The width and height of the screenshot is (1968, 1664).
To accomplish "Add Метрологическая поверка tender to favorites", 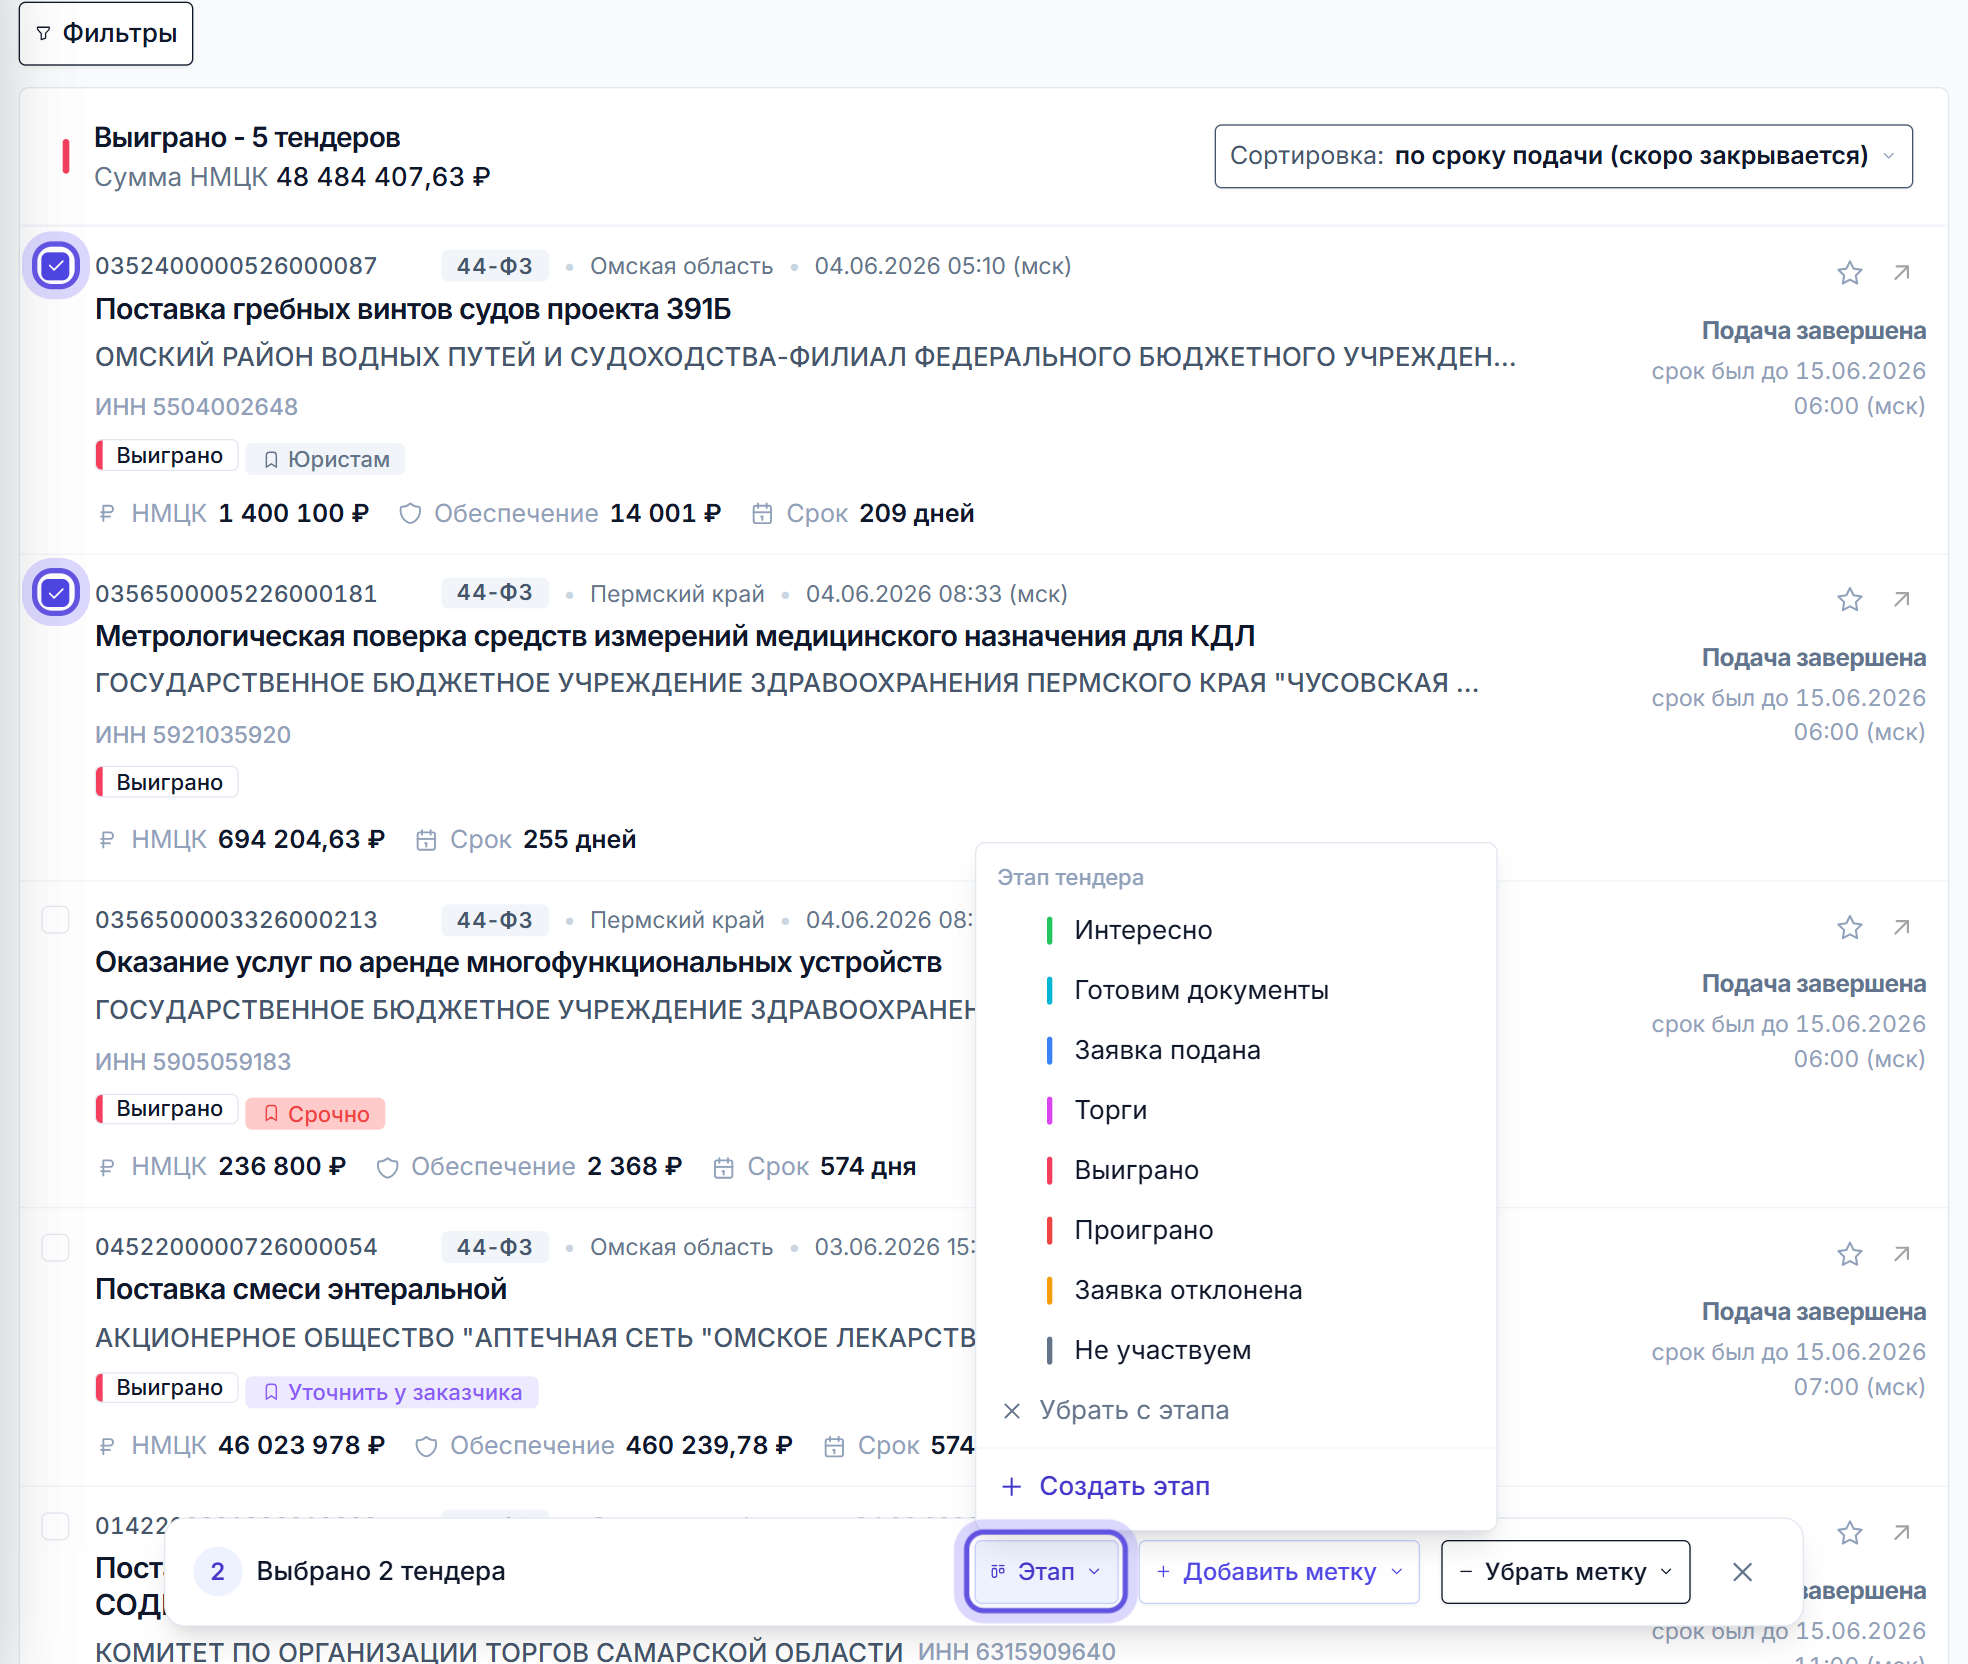I will (1849, 599).
